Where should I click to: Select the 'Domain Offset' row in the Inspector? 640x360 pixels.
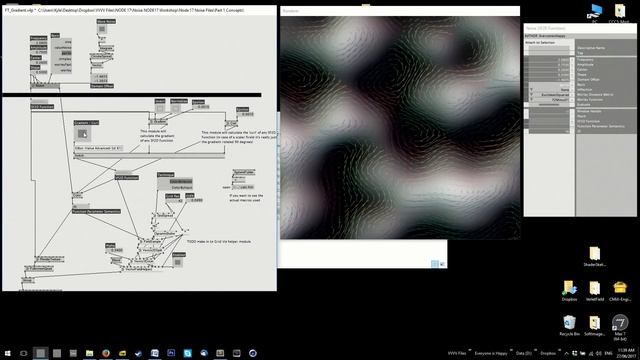pos(606,80)
